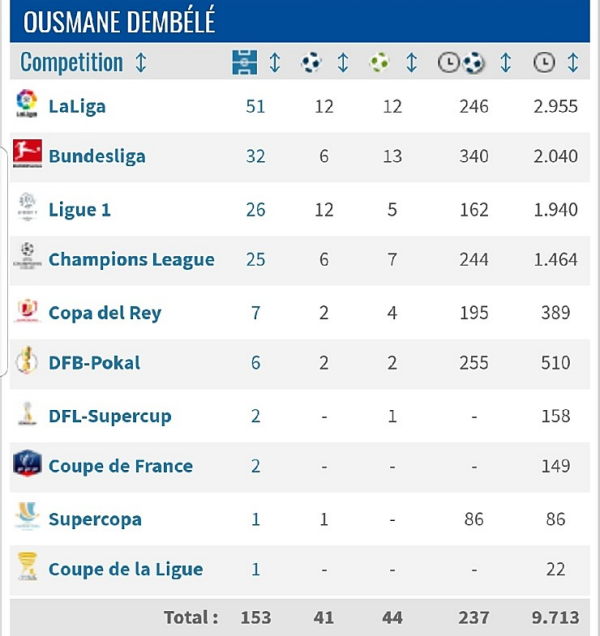The width and height of the screenshot is (600, 636).
Task: Open Bundesliga's 32 appearances link
Action: [255, 156]
